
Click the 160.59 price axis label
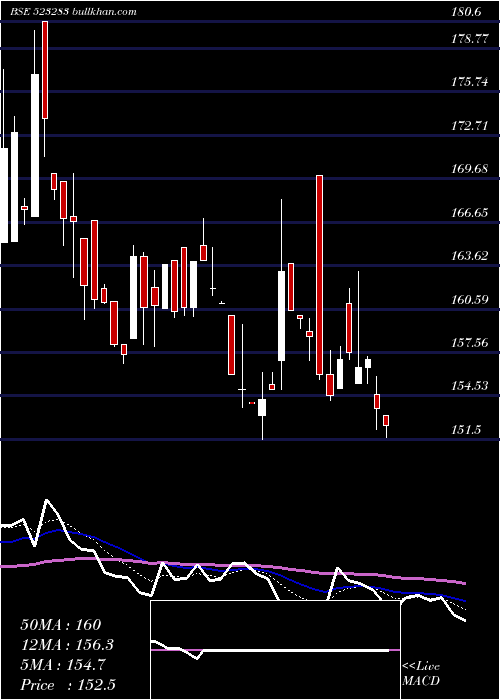[x=469, y=299]
